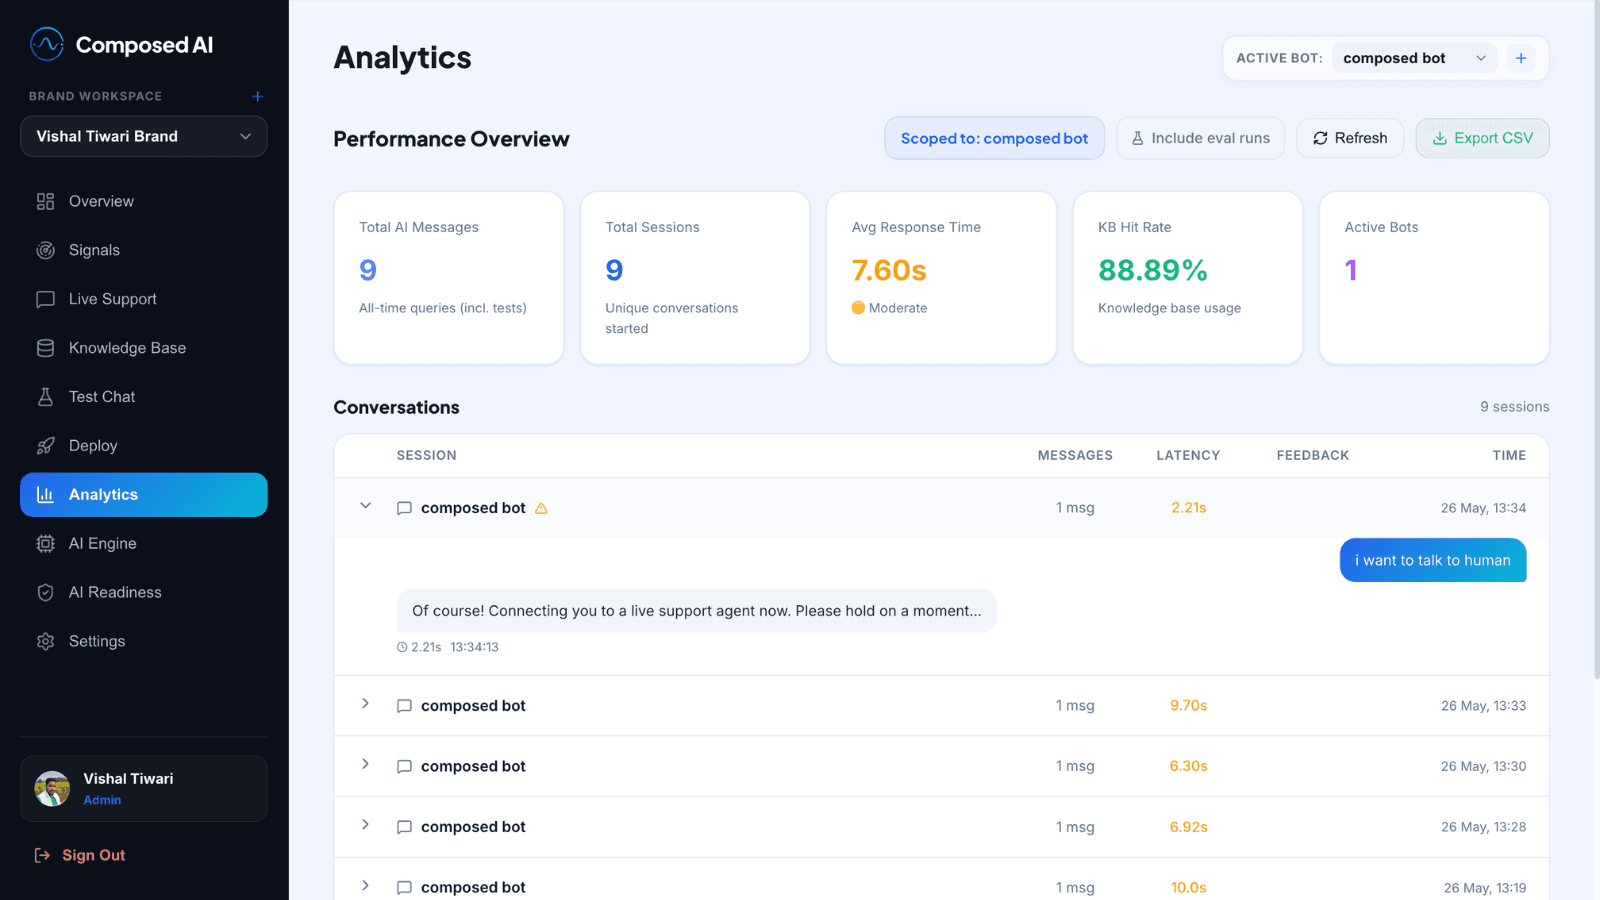This screenshot has width=1600, height=900.
Task: Click the 9.70s latency value
Action: point(1188,706)
